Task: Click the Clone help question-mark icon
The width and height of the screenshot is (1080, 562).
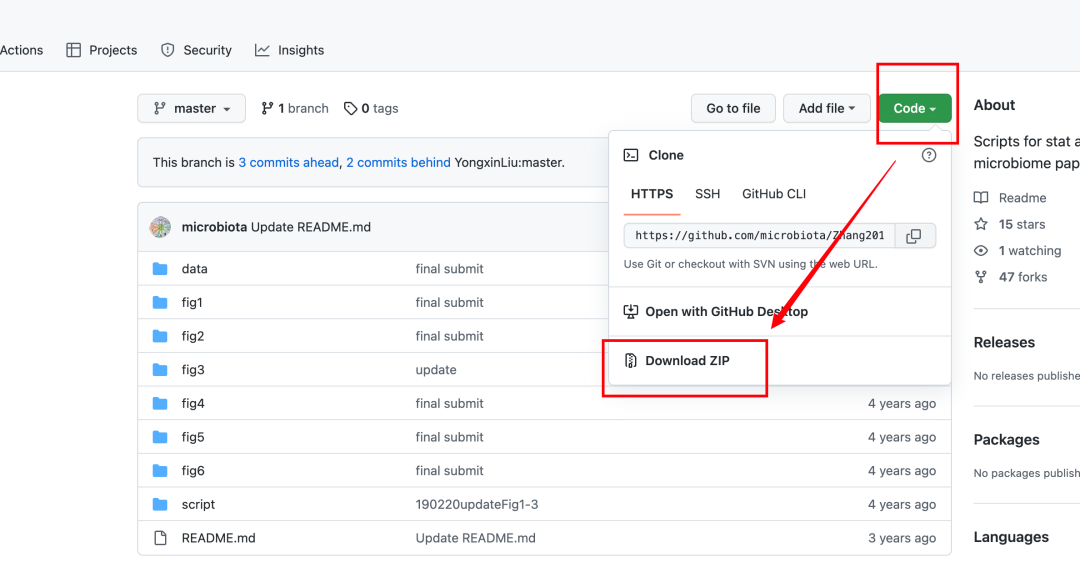Action: point(929,155)
